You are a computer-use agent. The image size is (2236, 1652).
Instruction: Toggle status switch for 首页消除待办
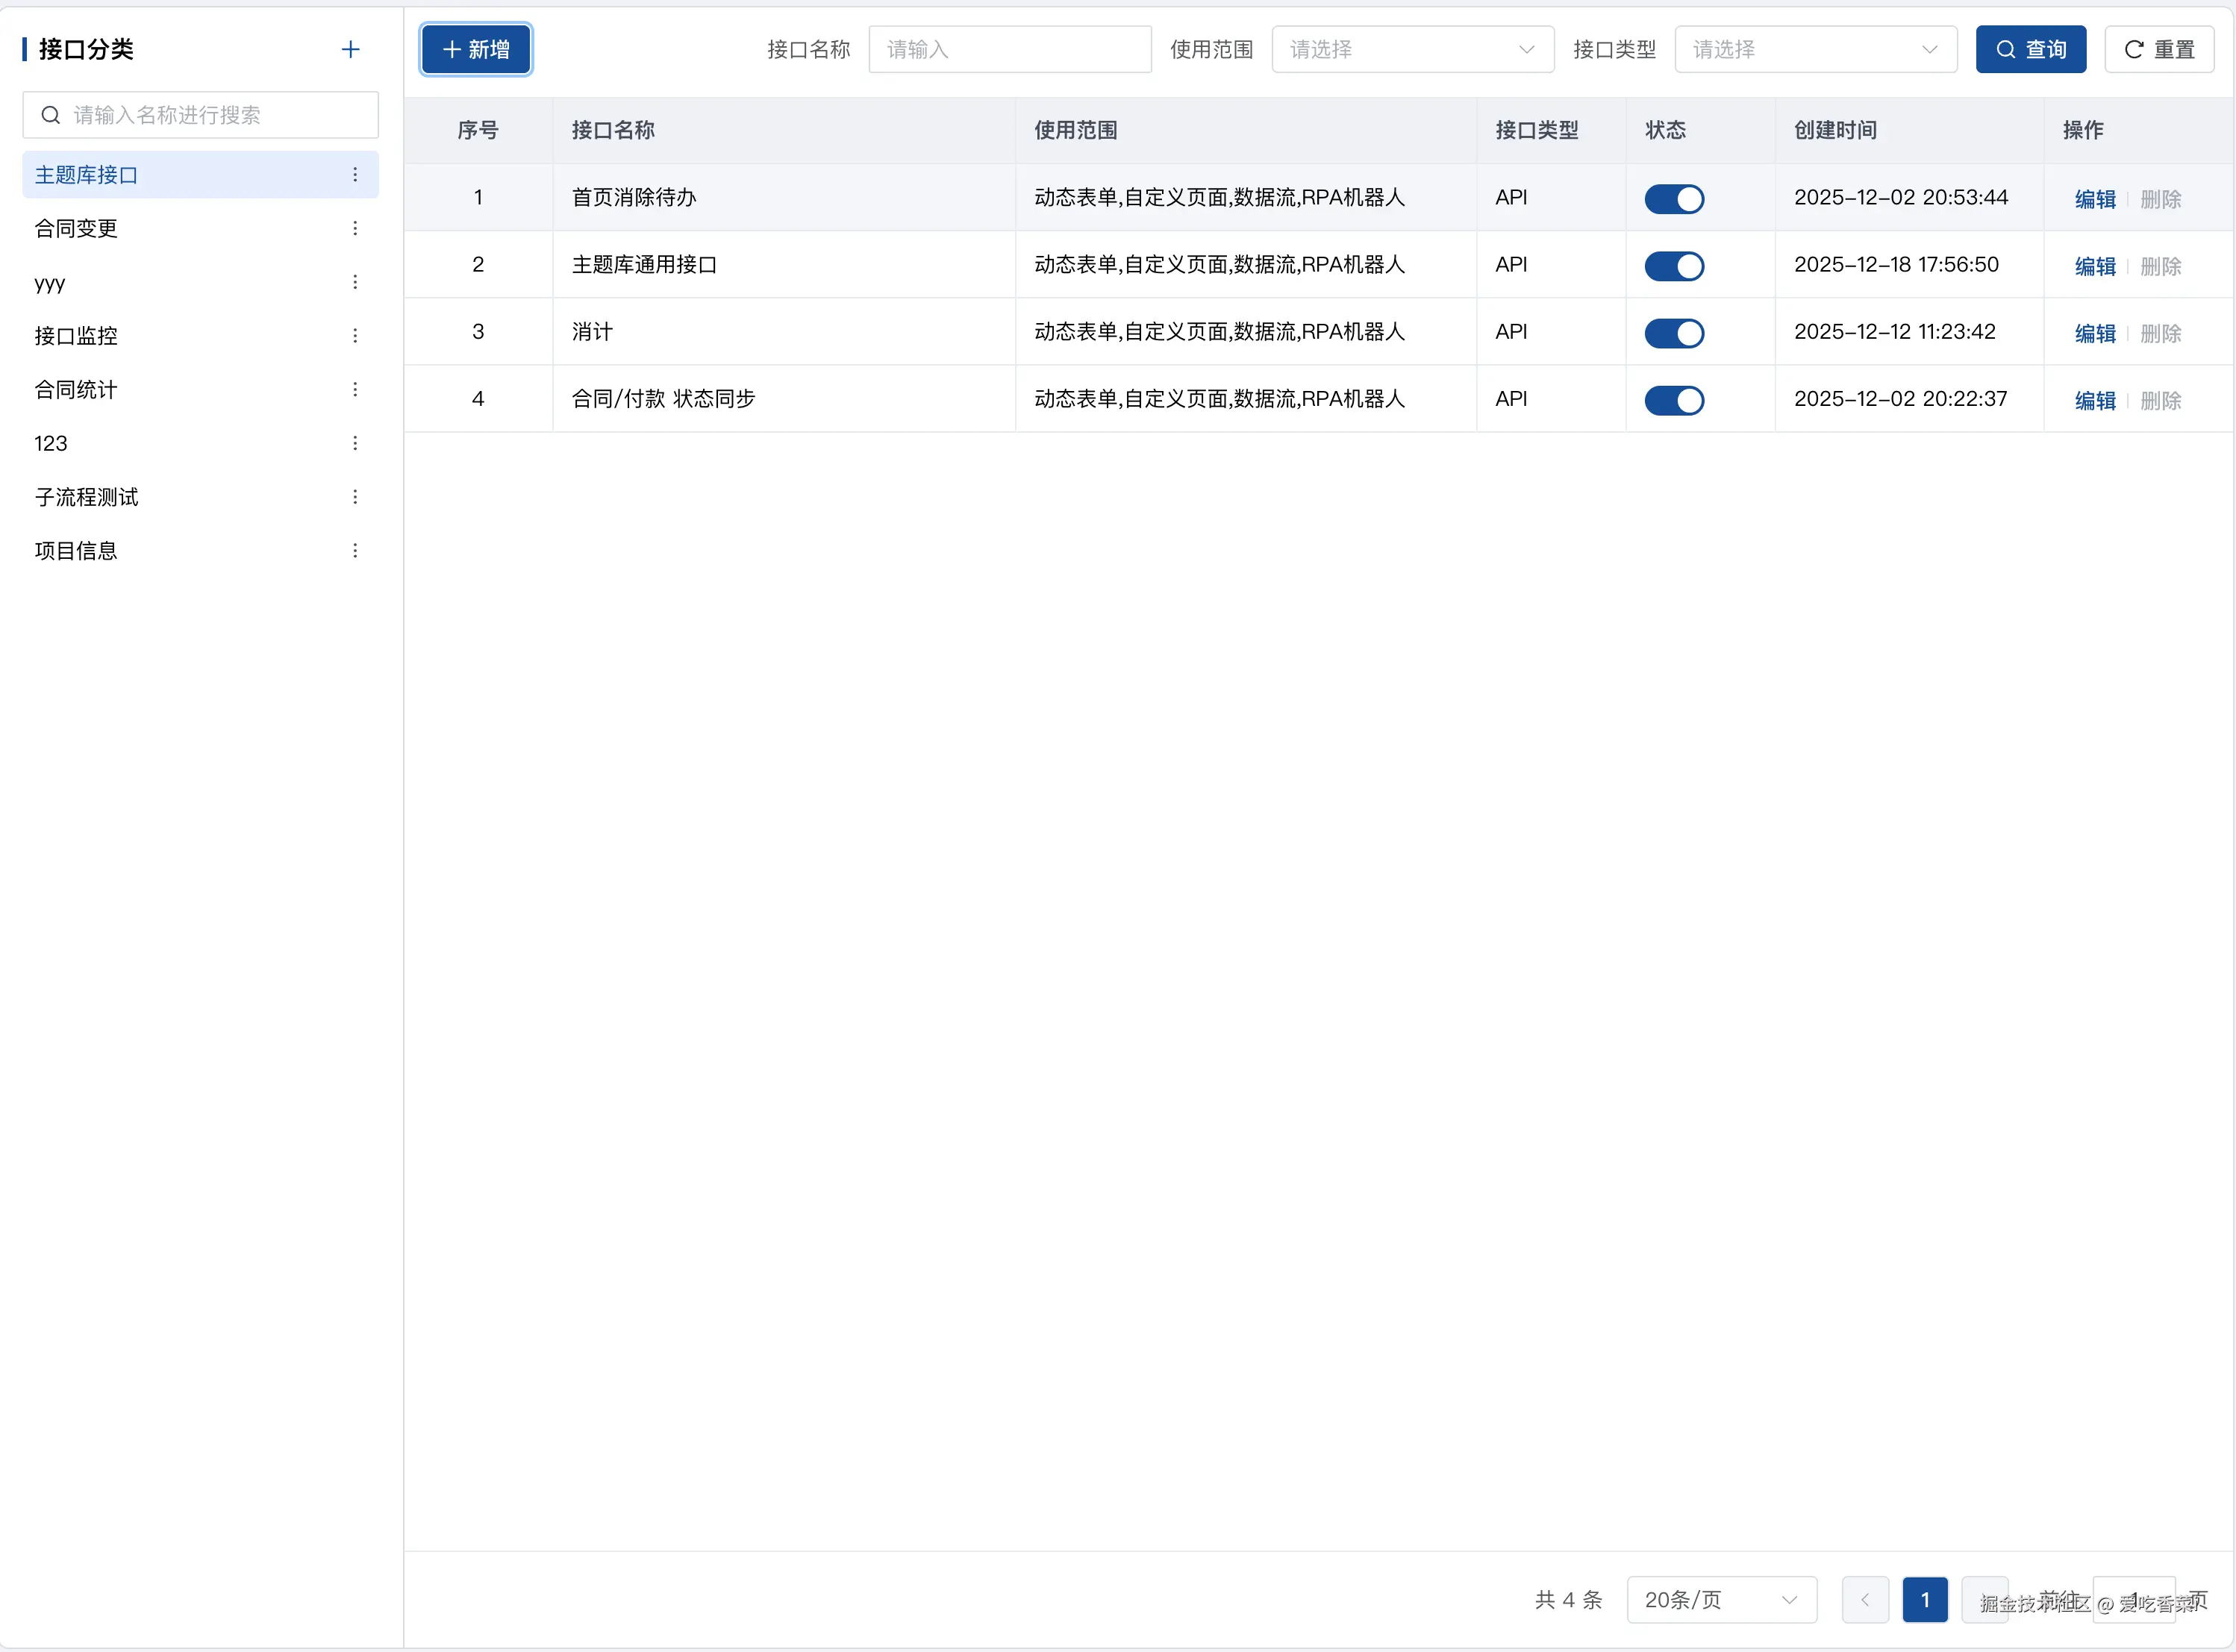point(1674,199)
